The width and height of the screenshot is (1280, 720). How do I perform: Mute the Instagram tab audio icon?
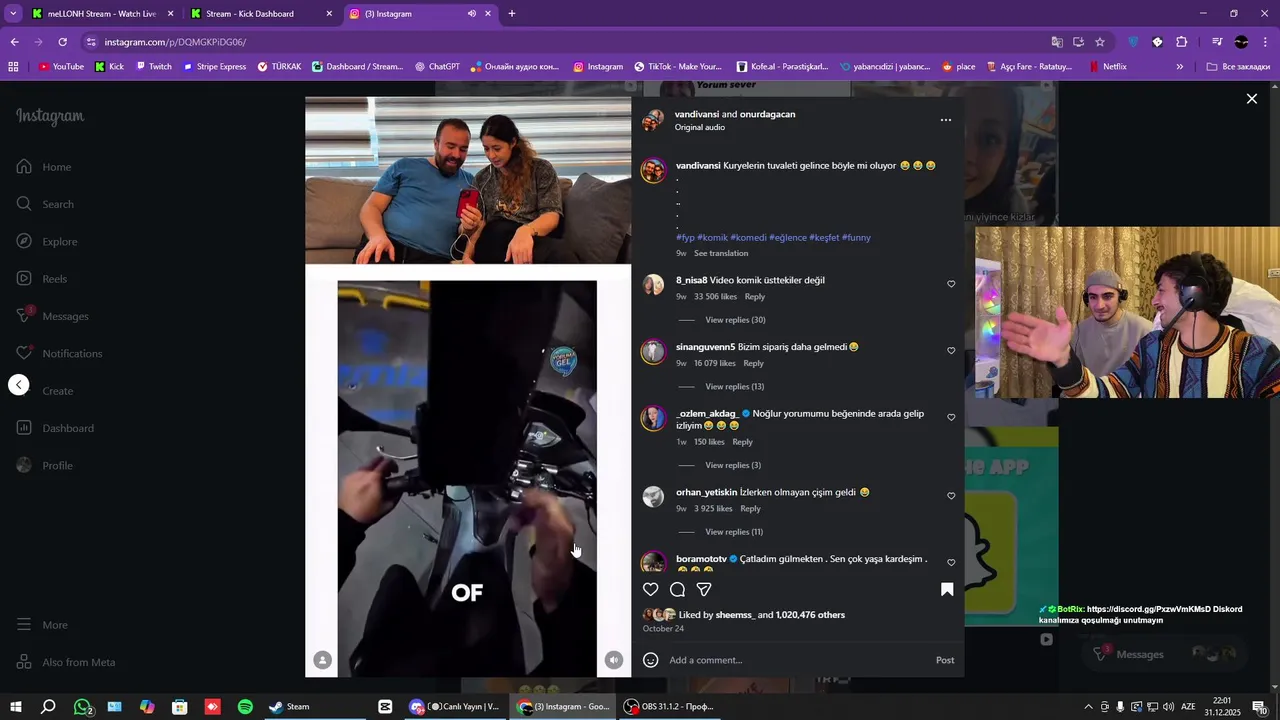coord(472,14)
